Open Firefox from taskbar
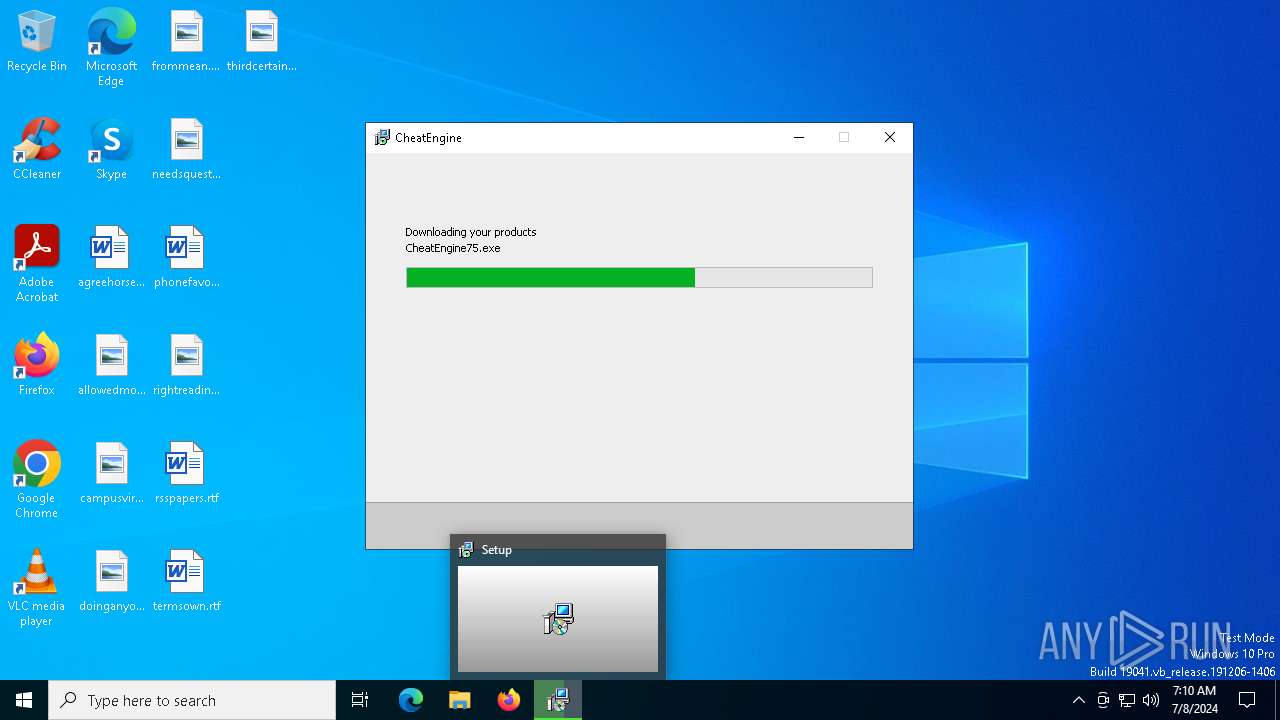Screen dimensions: 1280x720 click(x=509, y=700)
